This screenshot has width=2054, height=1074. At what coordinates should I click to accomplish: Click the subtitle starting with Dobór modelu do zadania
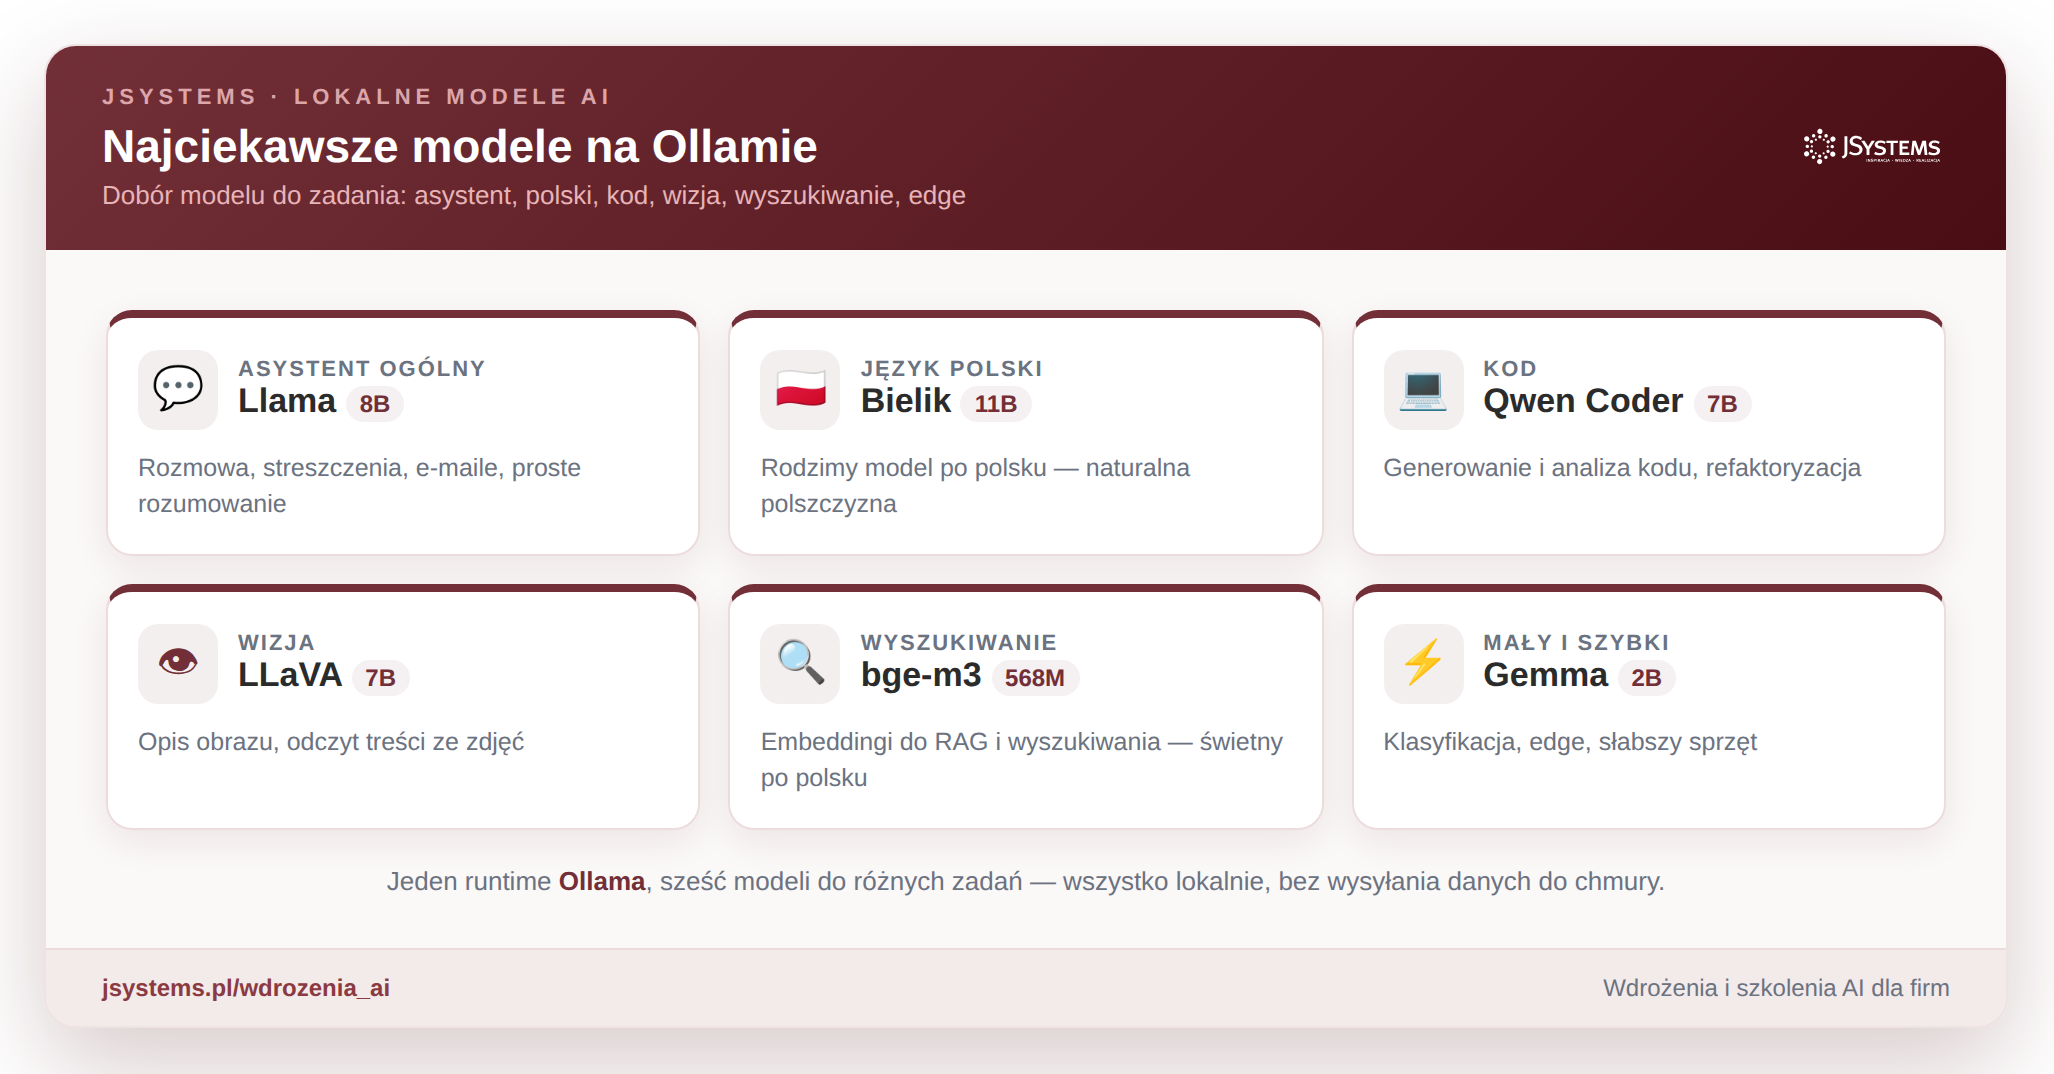coord(534,195)
